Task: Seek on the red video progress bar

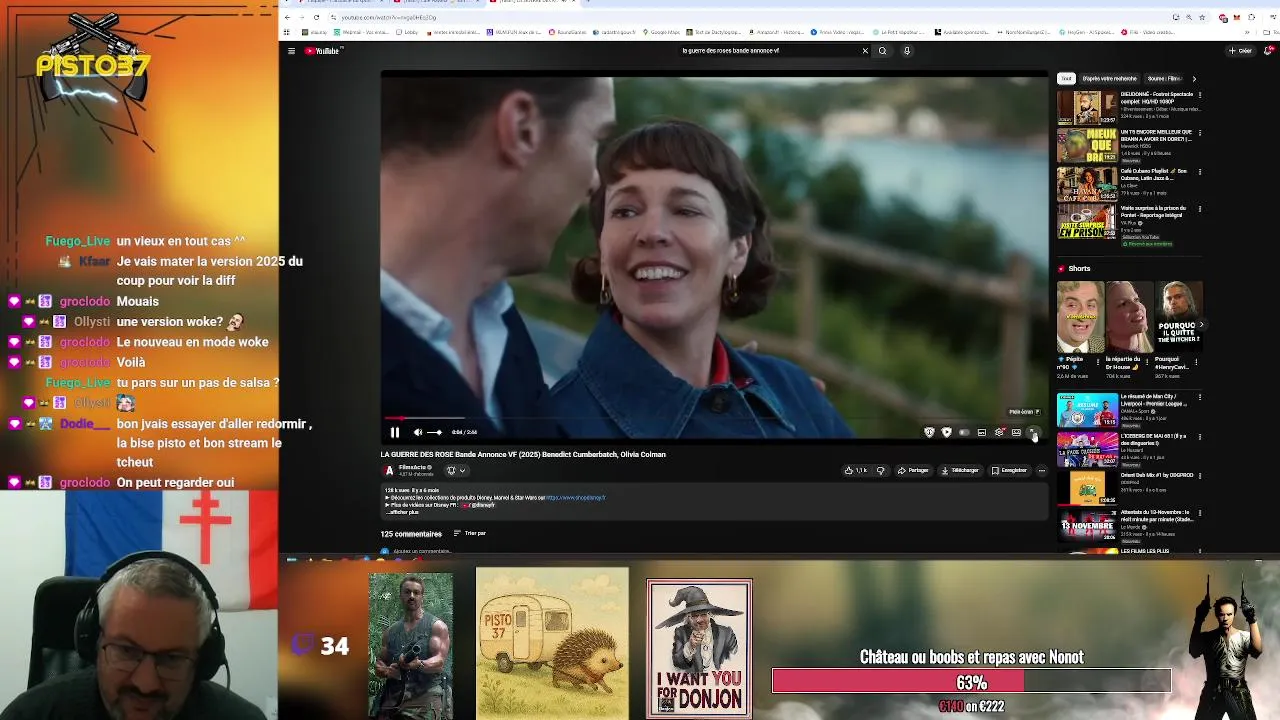Action: pyautogui.click(x=714, y=419)
